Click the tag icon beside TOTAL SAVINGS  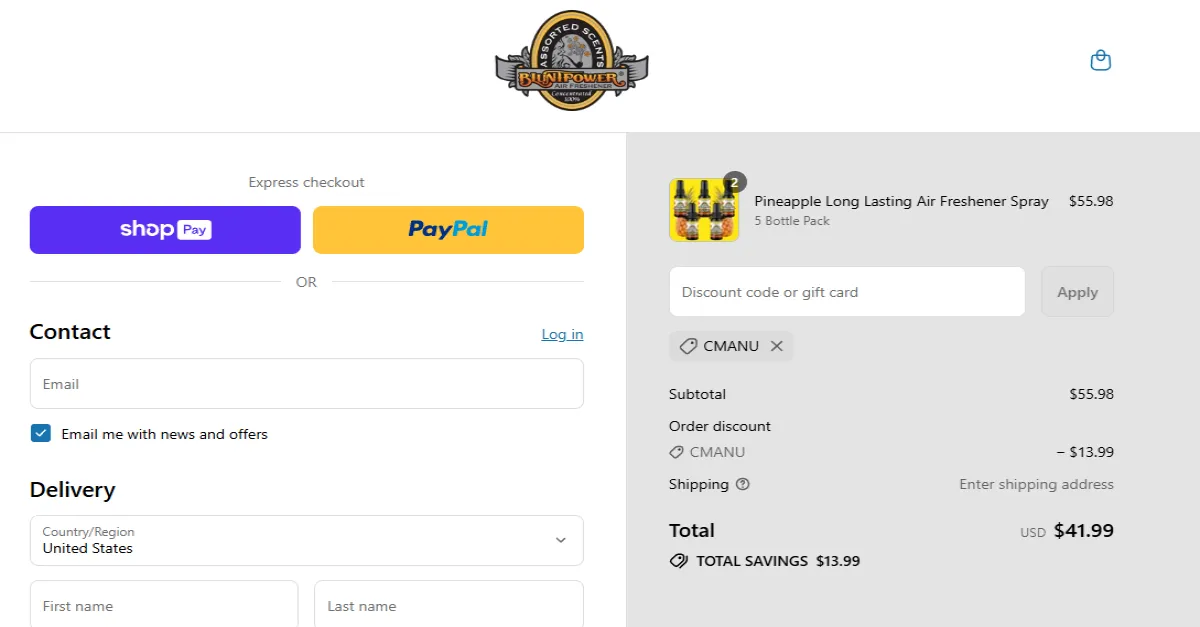coord(679,561)
